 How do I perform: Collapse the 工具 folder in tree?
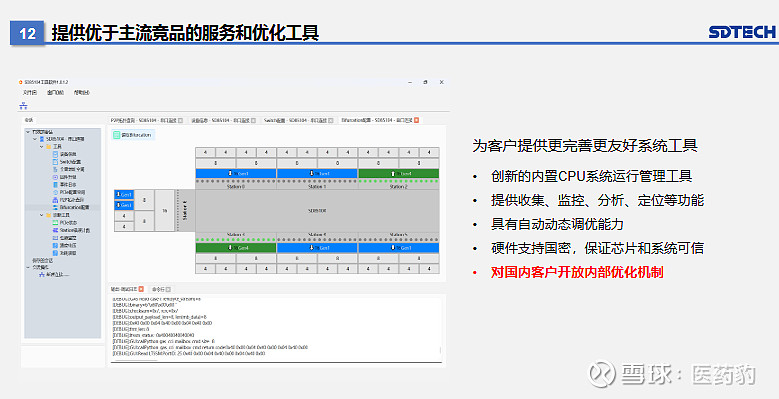point(41,147)
